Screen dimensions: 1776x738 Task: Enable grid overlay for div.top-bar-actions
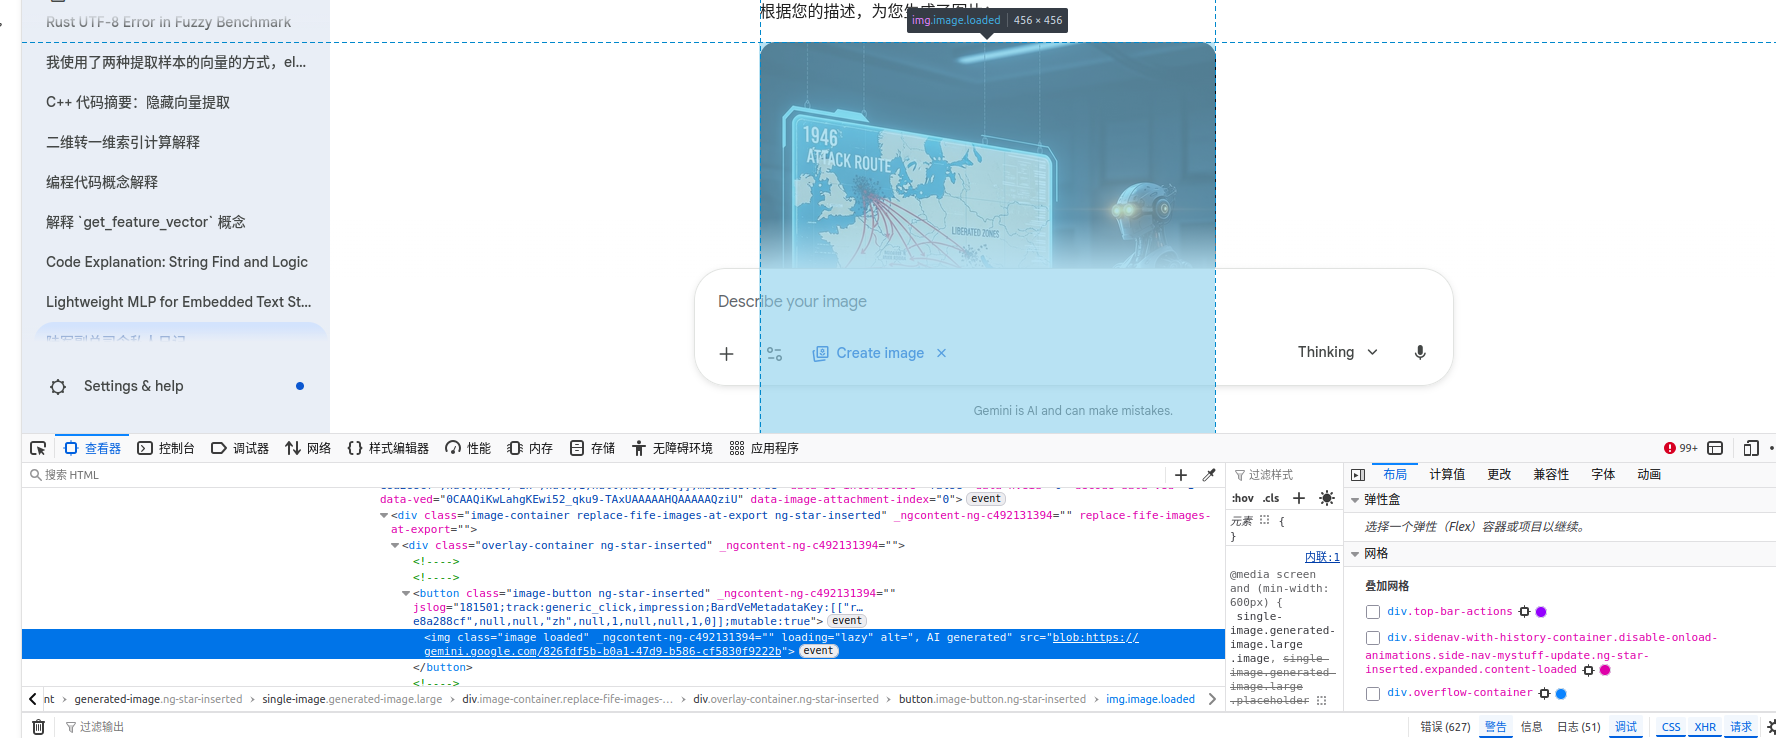click(1373, 612)
